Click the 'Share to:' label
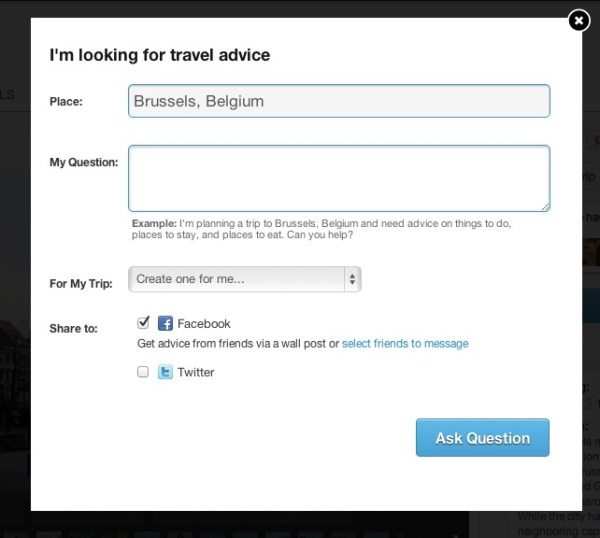 coord(74,328)
